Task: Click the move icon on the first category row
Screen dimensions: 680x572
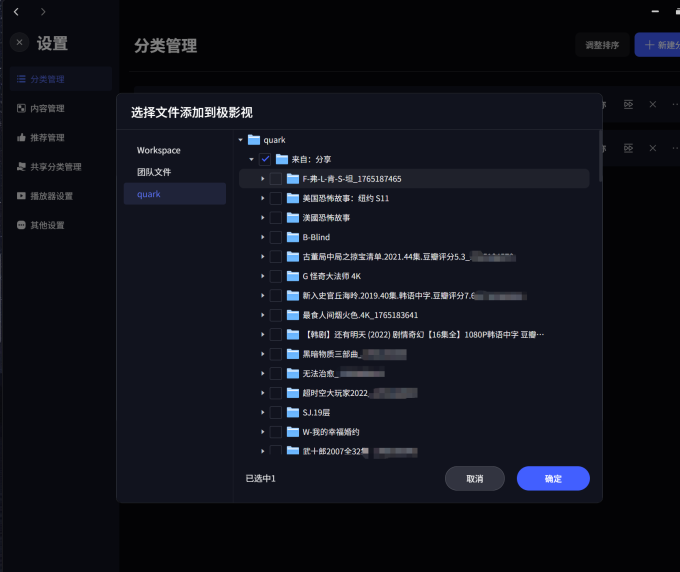Action: click(628, 105)
